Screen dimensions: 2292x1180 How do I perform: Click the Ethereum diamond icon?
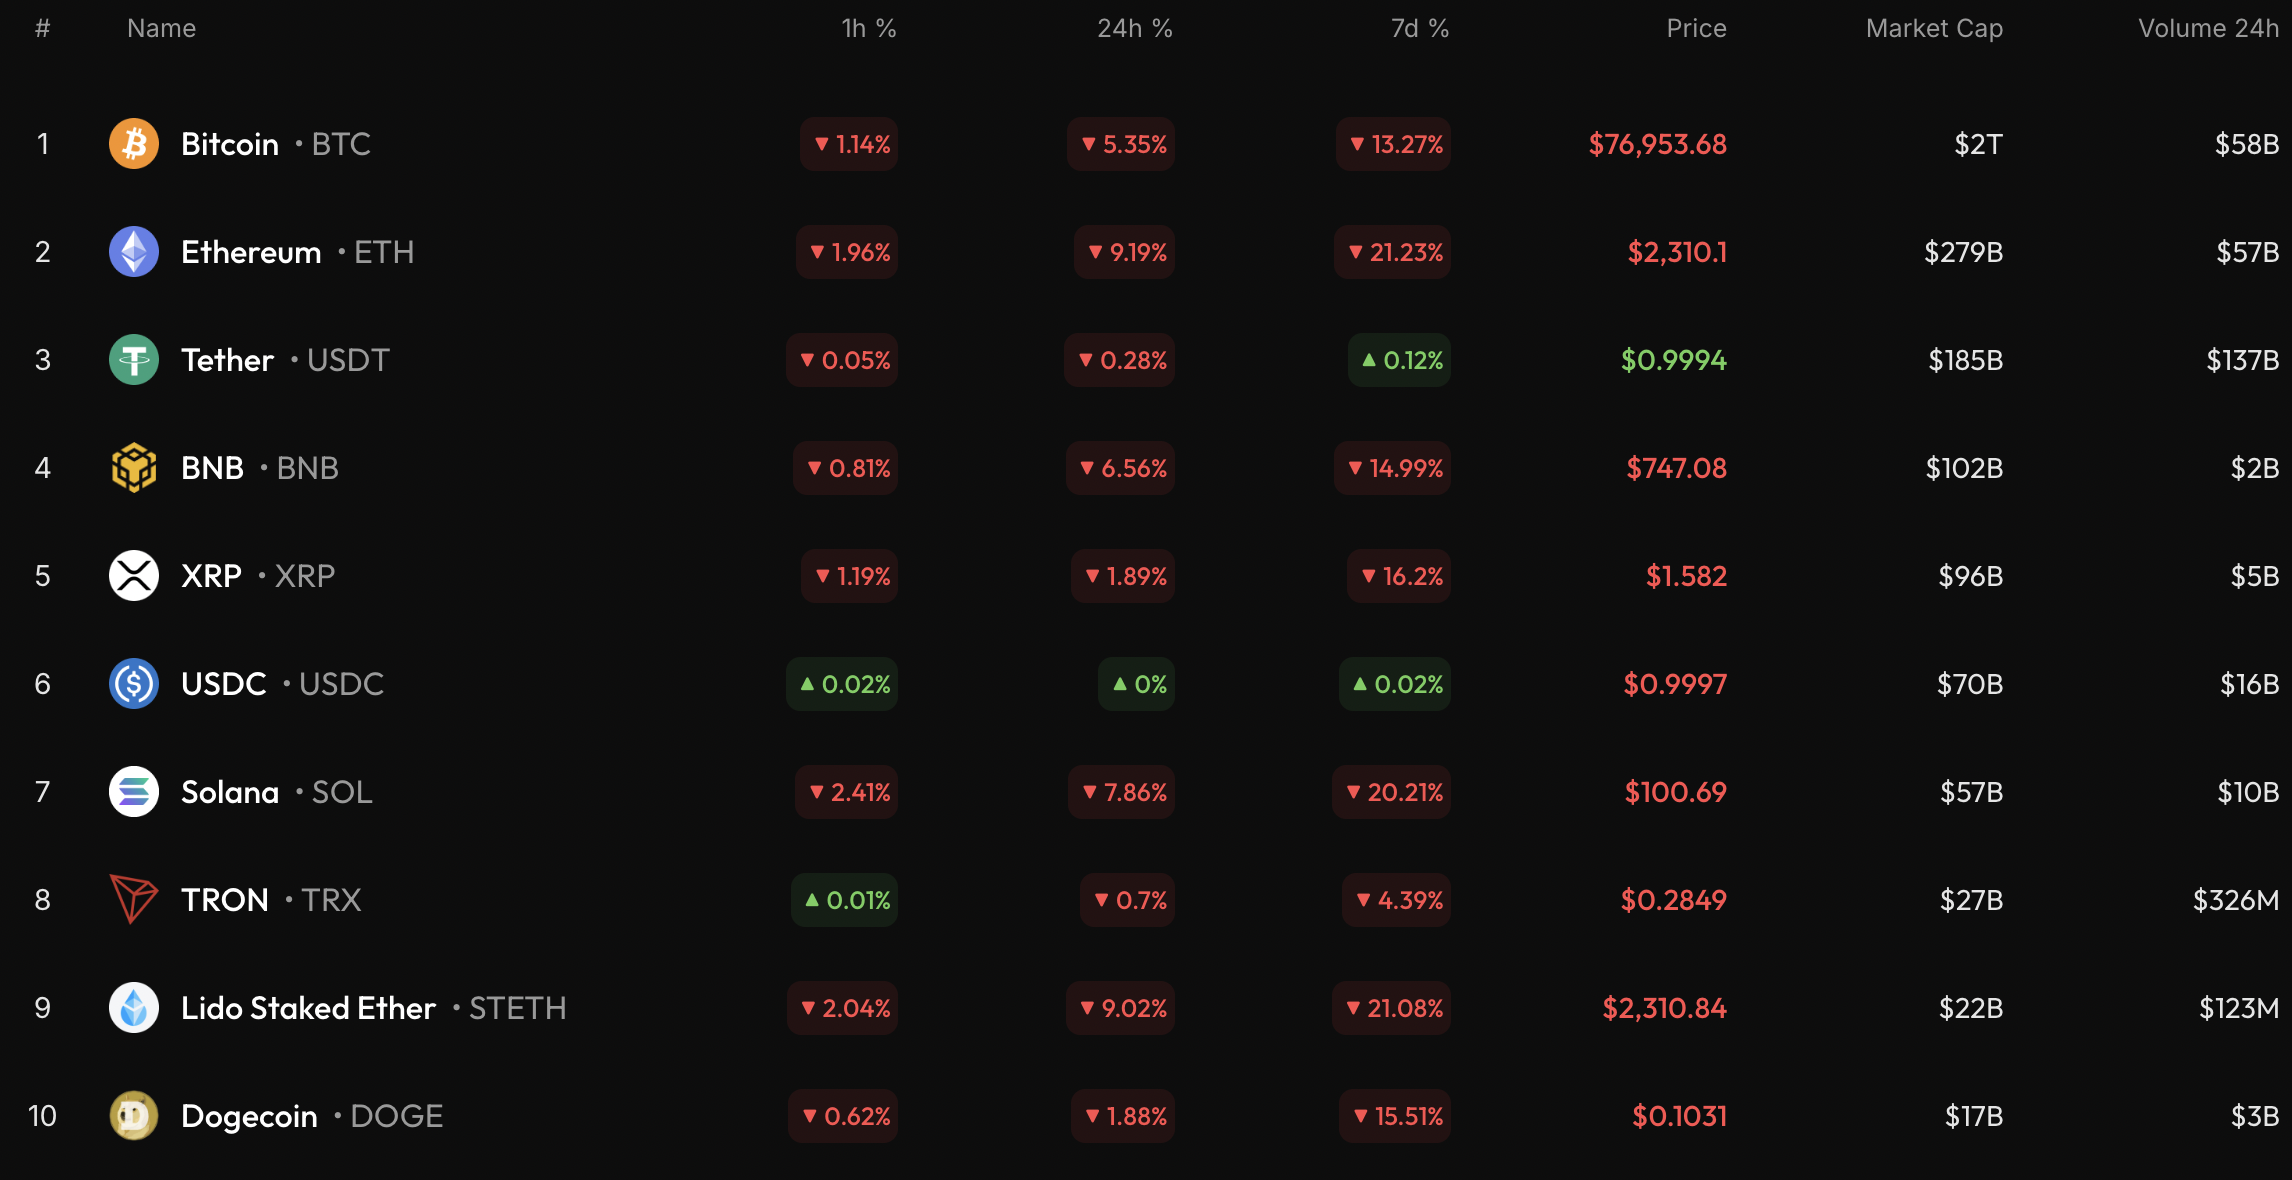pos(134,252)
